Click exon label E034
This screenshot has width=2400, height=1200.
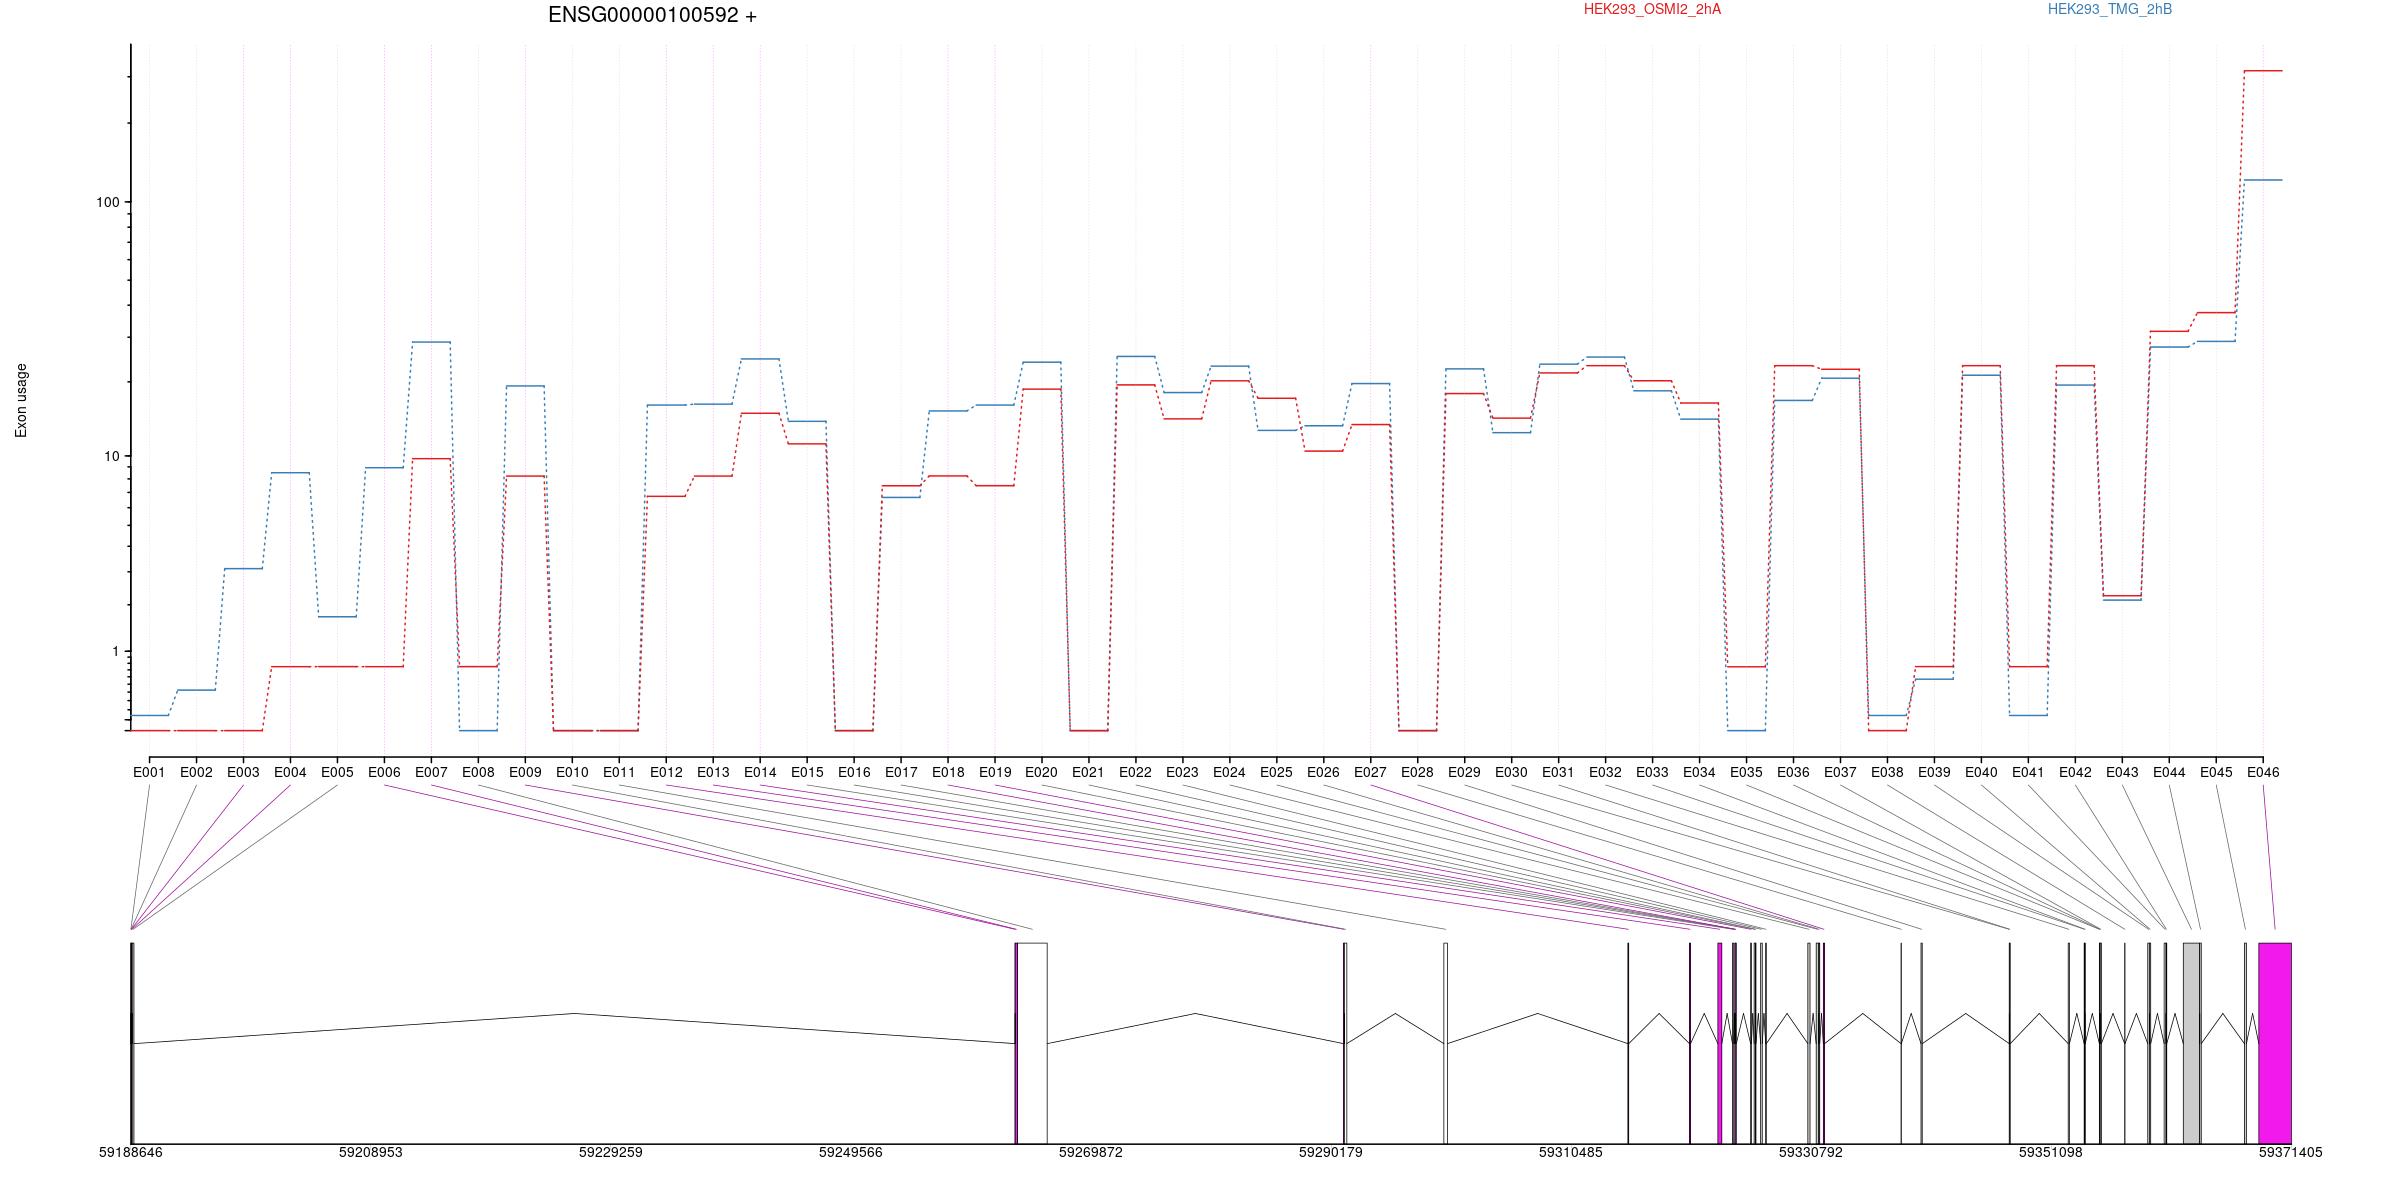click(x=1700, y=772)
